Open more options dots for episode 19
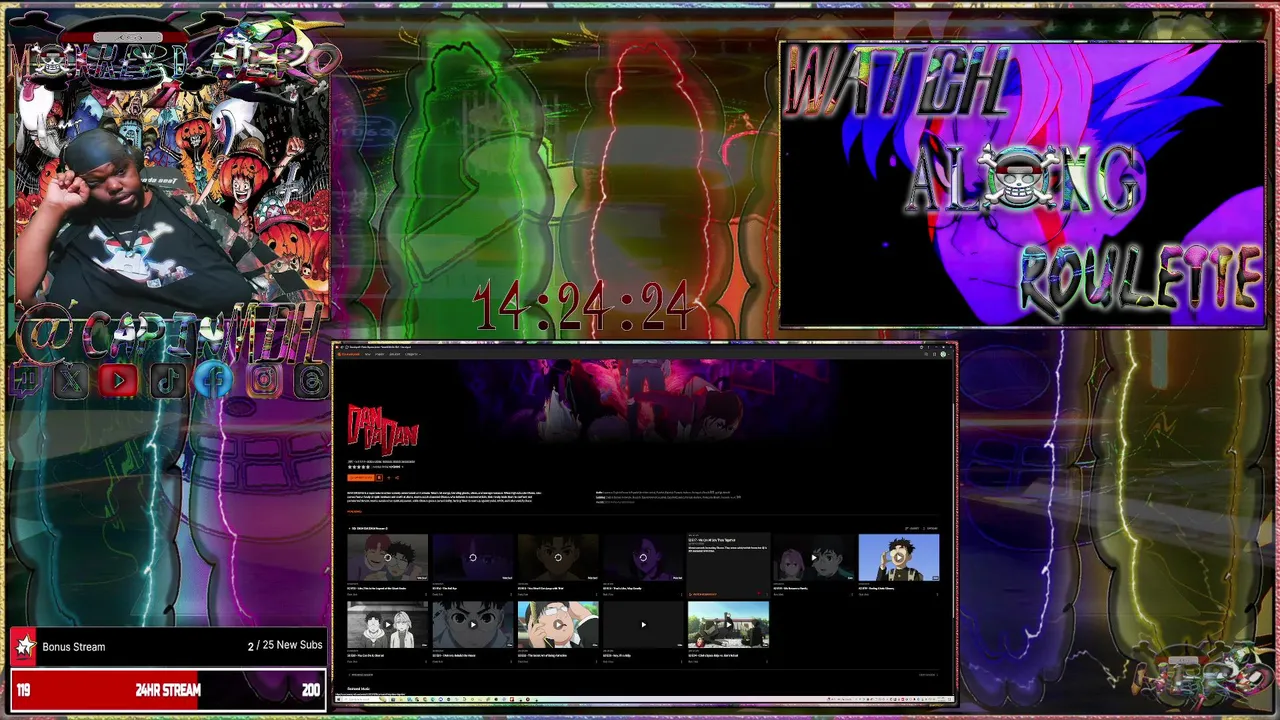This screenshot has height=720, width=1280. coord(937,594)
